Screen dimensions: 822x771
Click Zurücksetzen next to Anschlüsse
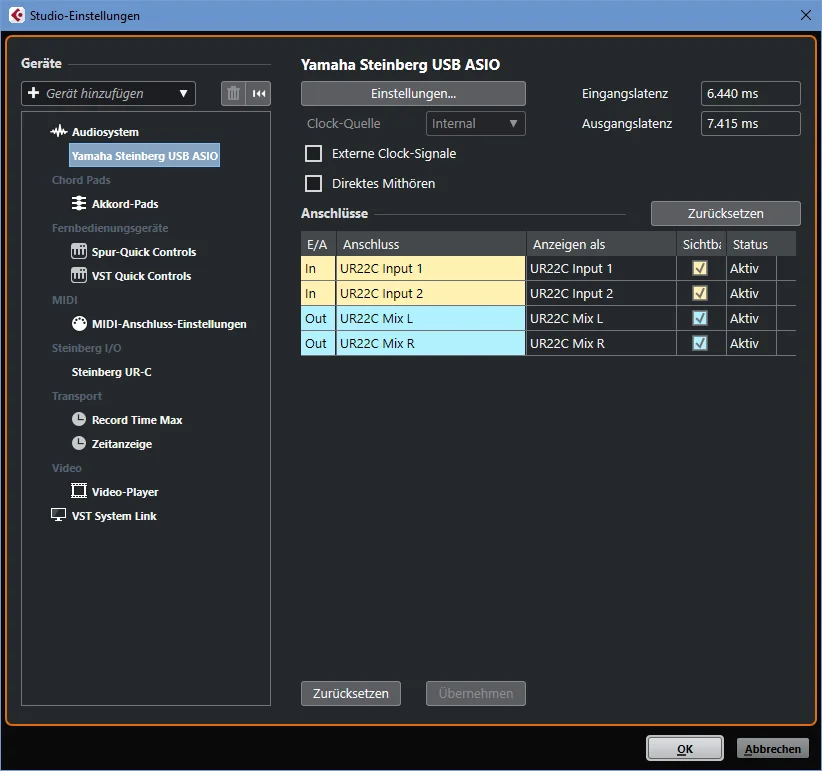tap(726, 213)
